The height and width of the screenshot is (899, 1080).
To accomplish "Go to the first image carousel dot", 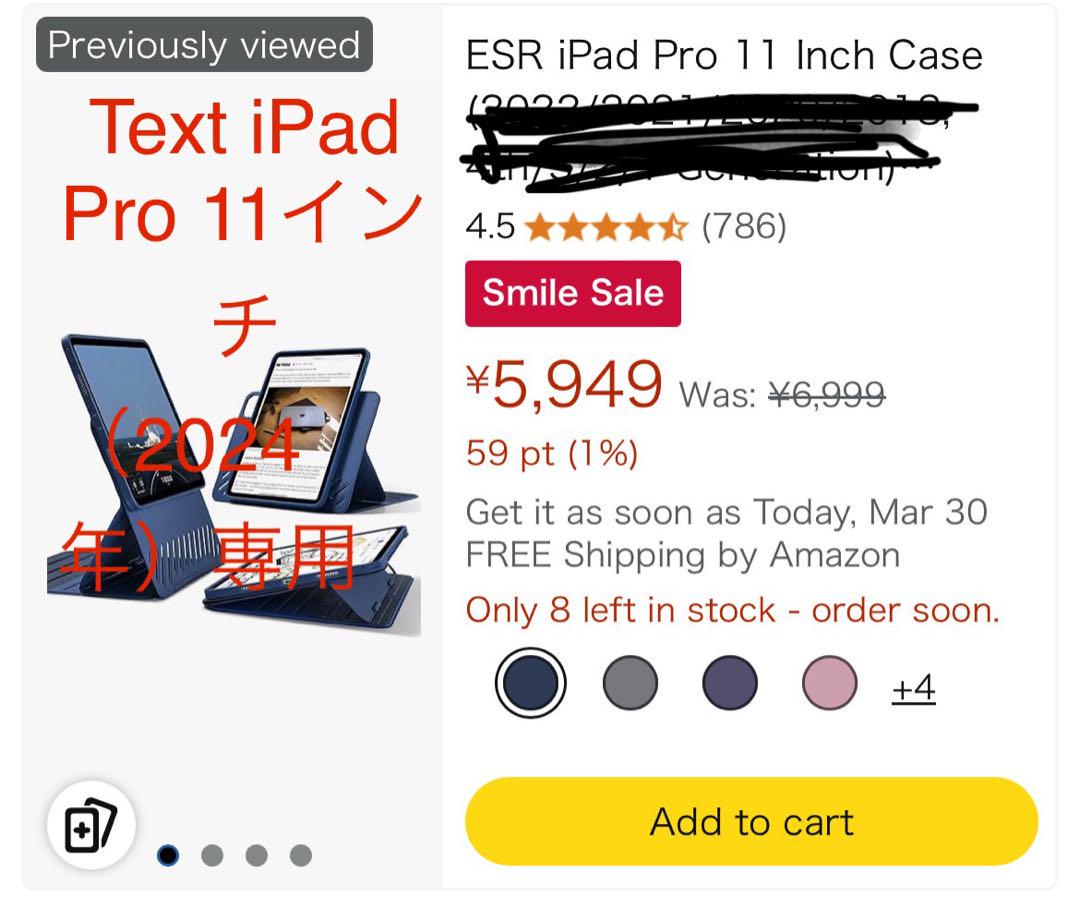I will pos(168,855).
